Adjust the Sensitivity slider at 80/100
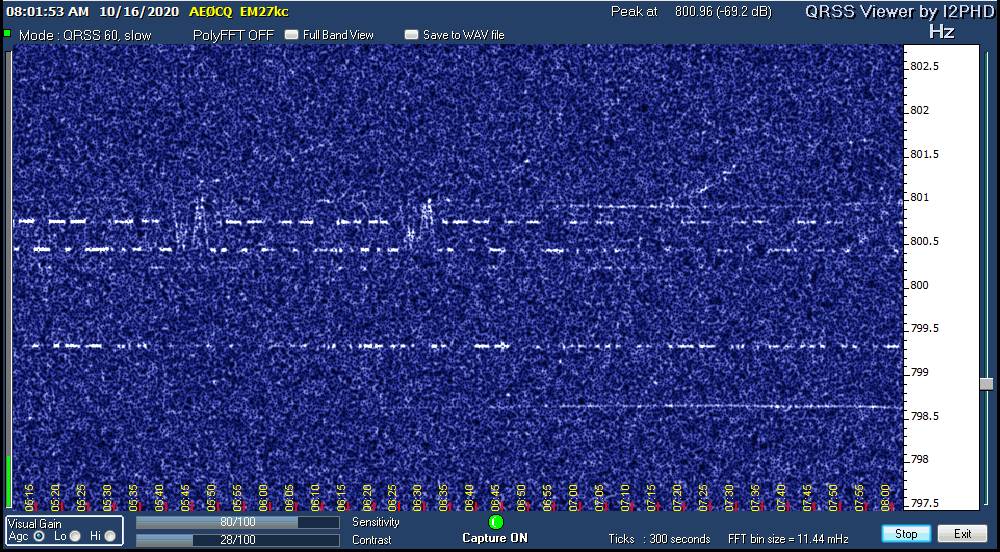1000x552 pixels. (237, 522)
